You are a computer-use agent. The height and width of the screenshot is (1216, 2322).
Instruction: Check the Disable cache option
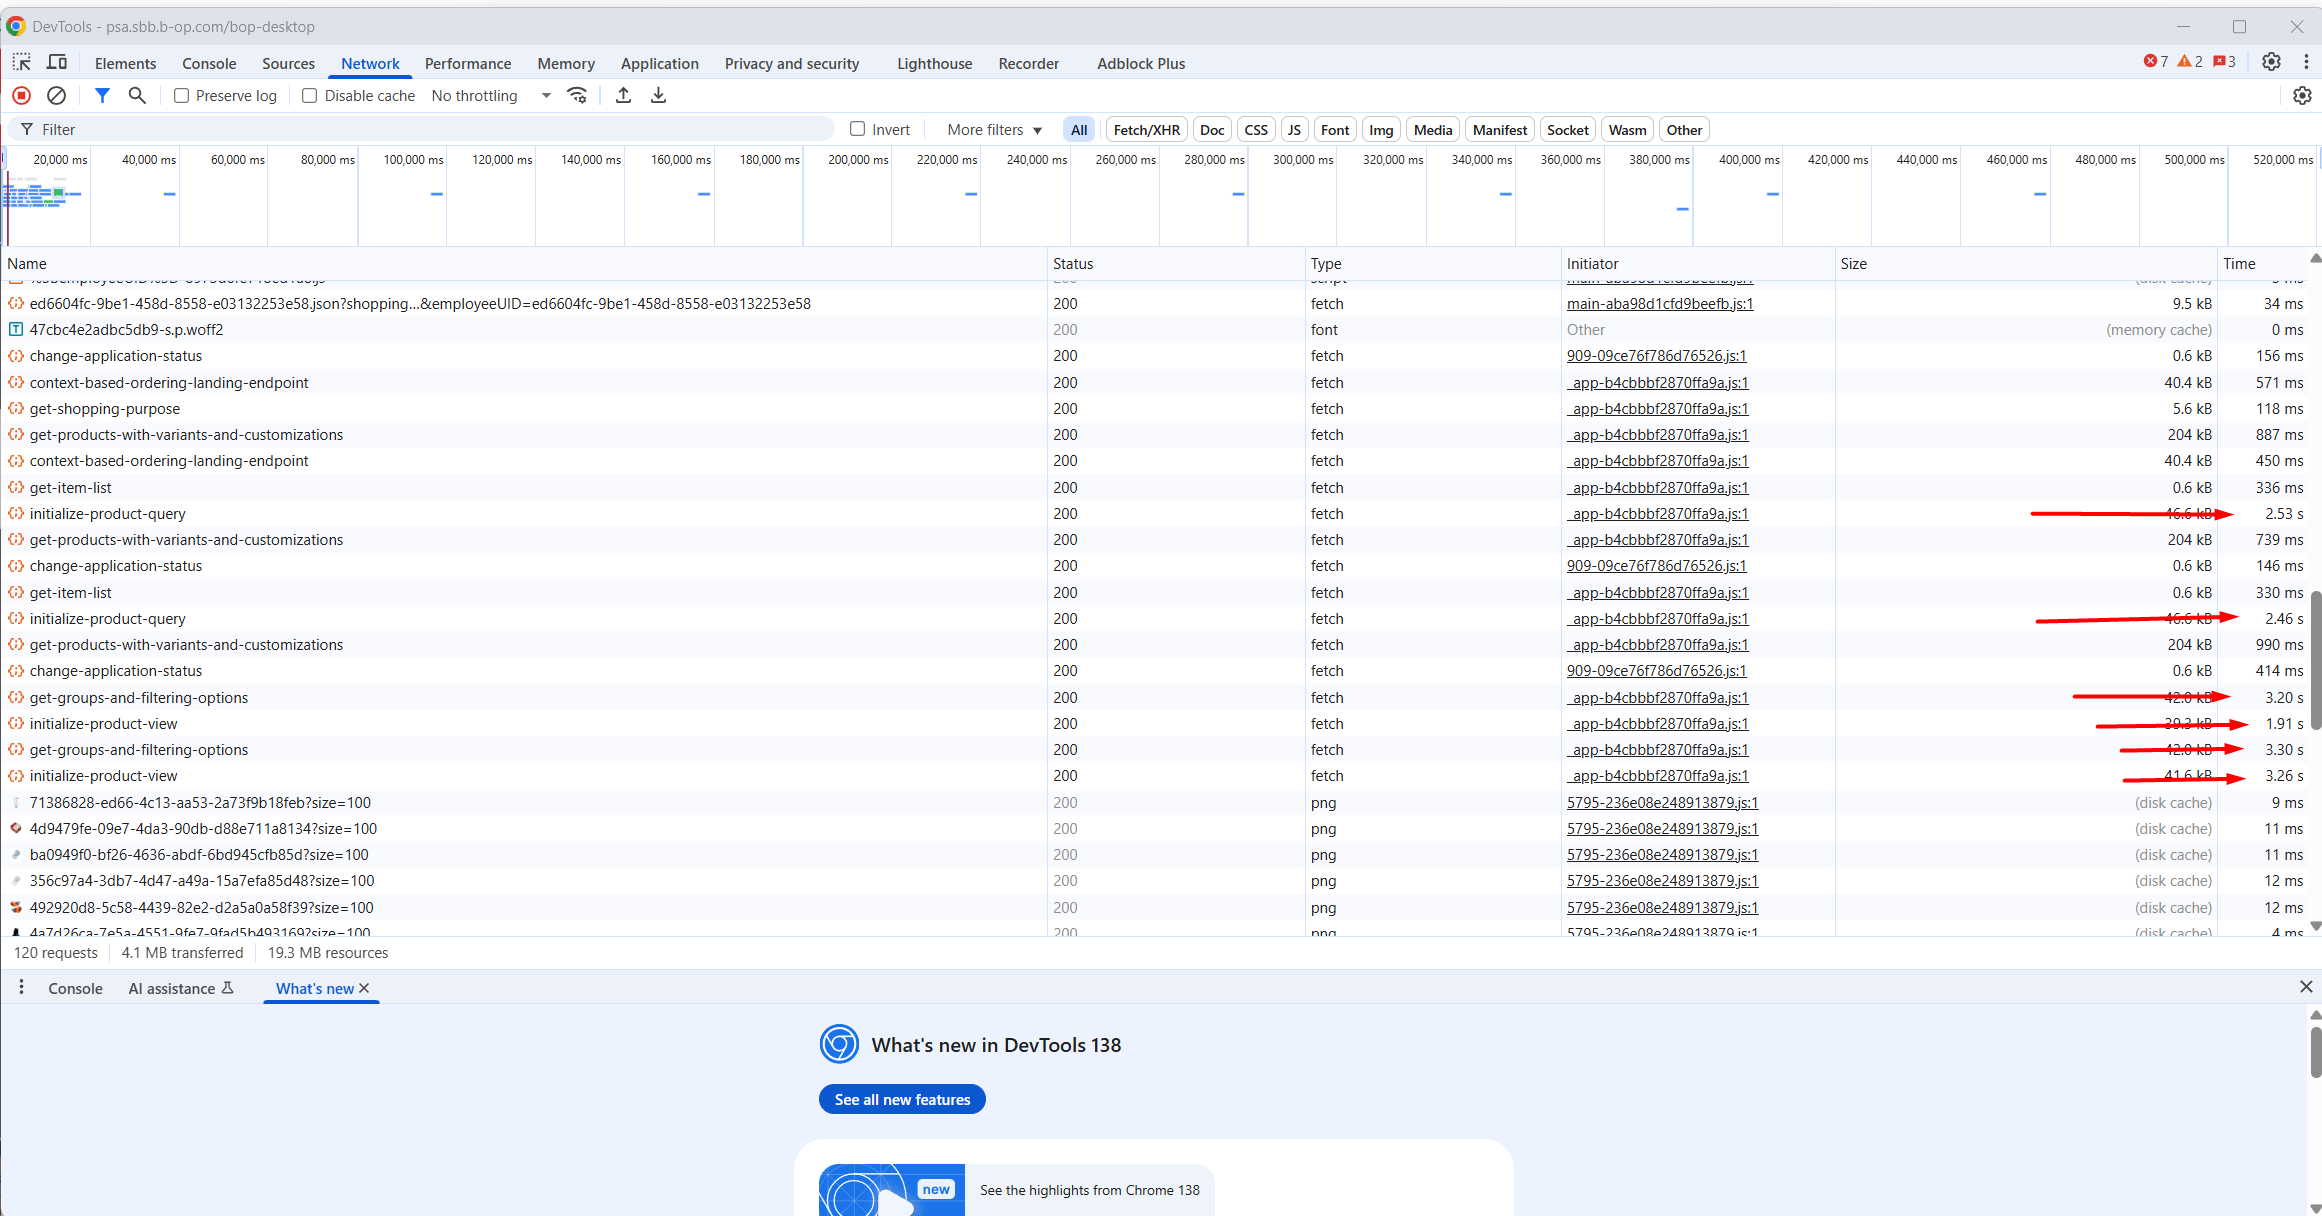[310, 96]
